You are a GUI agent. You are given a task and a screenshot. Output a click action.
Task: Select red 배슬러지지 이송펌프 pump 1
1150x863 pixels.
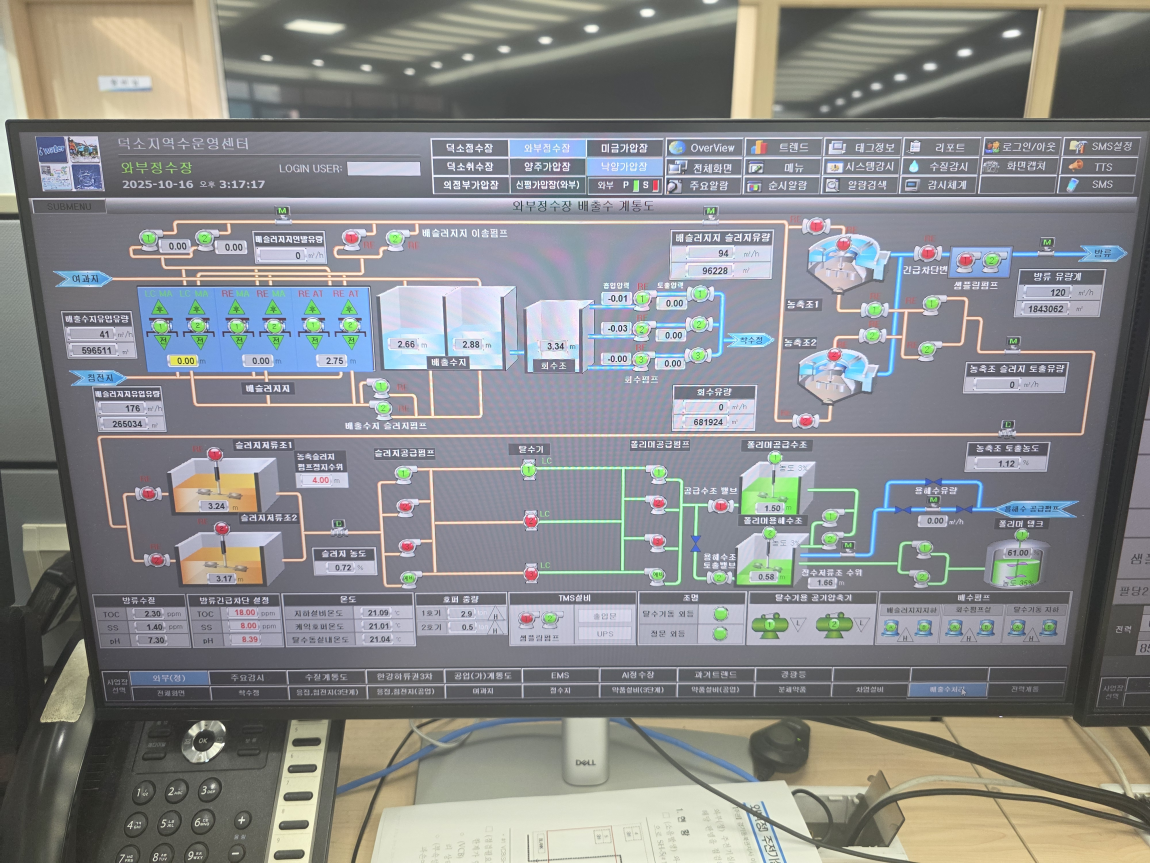click(353, 238)
